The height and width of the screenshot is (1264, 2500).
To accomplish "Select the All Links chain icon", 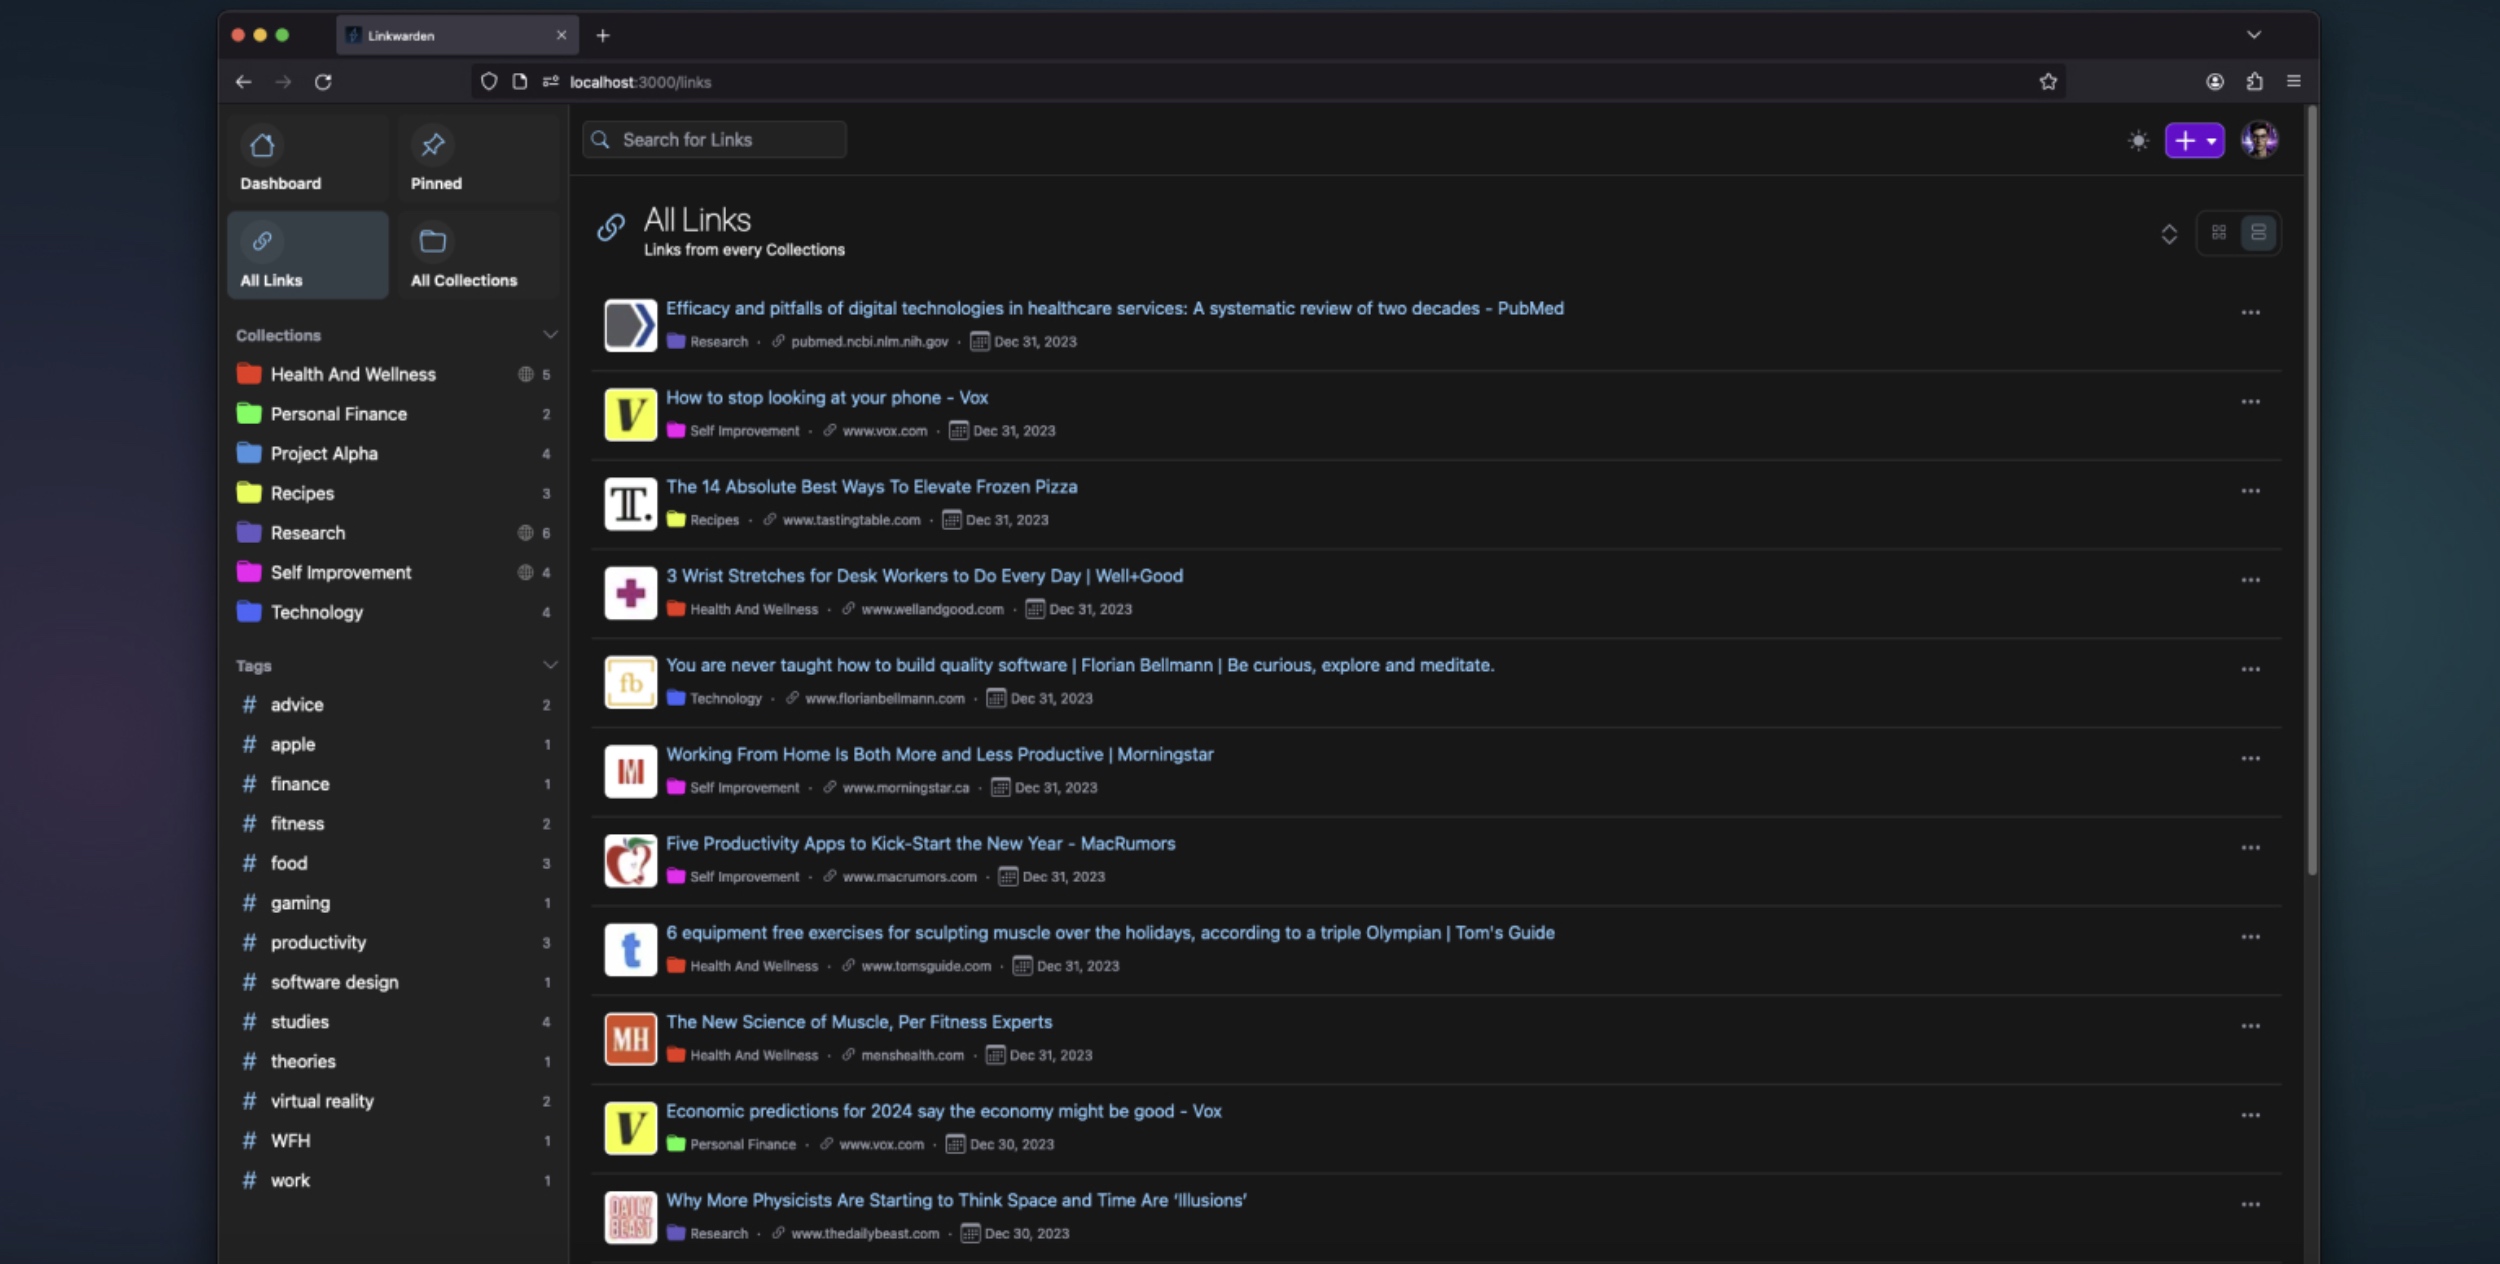I will [262, 241].
